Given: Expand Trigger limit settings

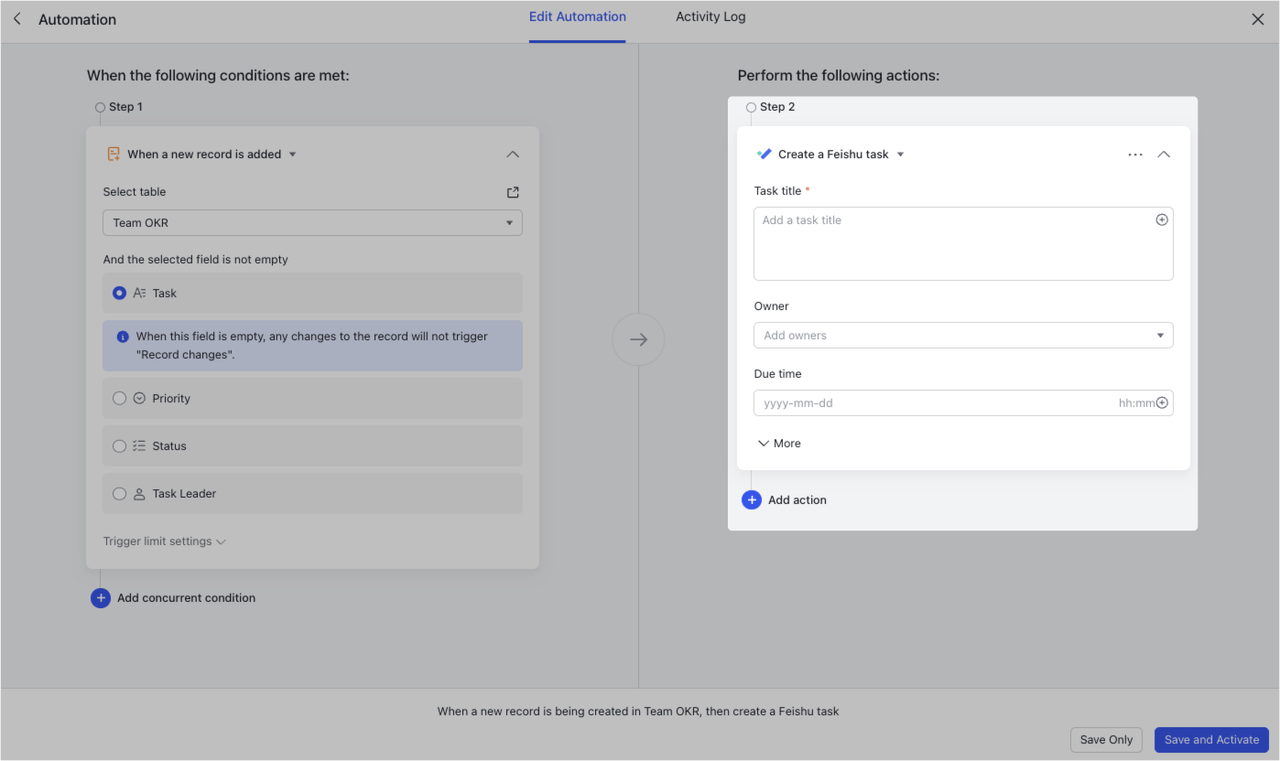Looking at the screenshot, I should (165, 541).
